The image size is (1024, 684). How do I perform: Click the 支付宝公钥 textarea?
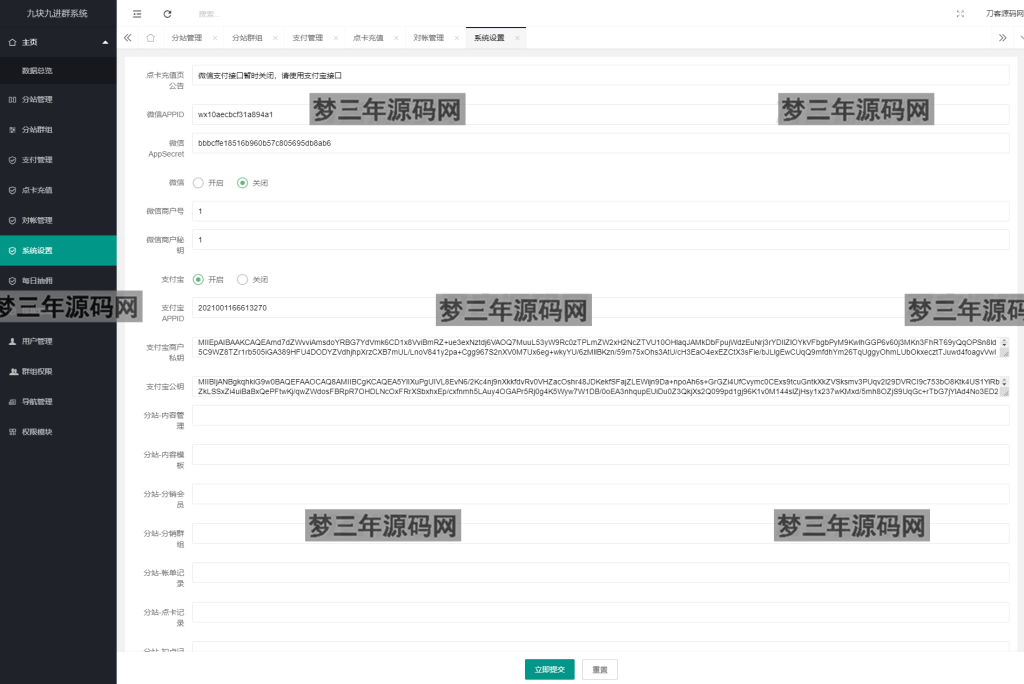click(601, 386)
